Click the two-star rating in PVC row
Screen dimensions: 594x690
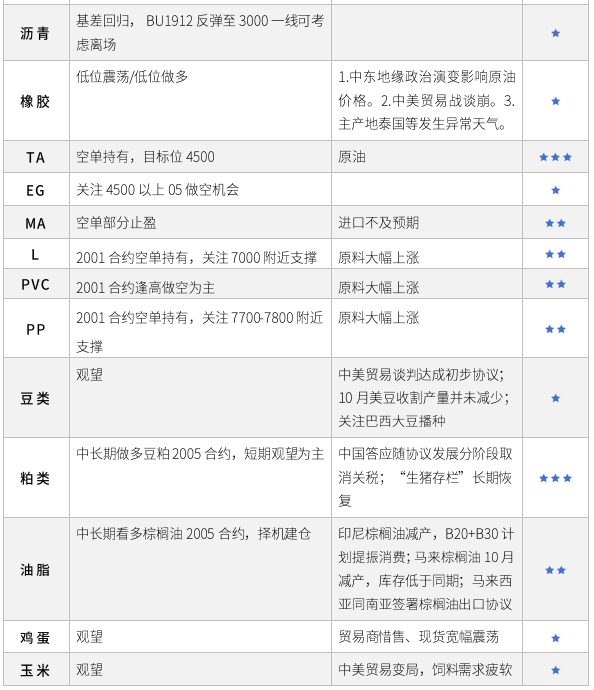coord(555,284)
